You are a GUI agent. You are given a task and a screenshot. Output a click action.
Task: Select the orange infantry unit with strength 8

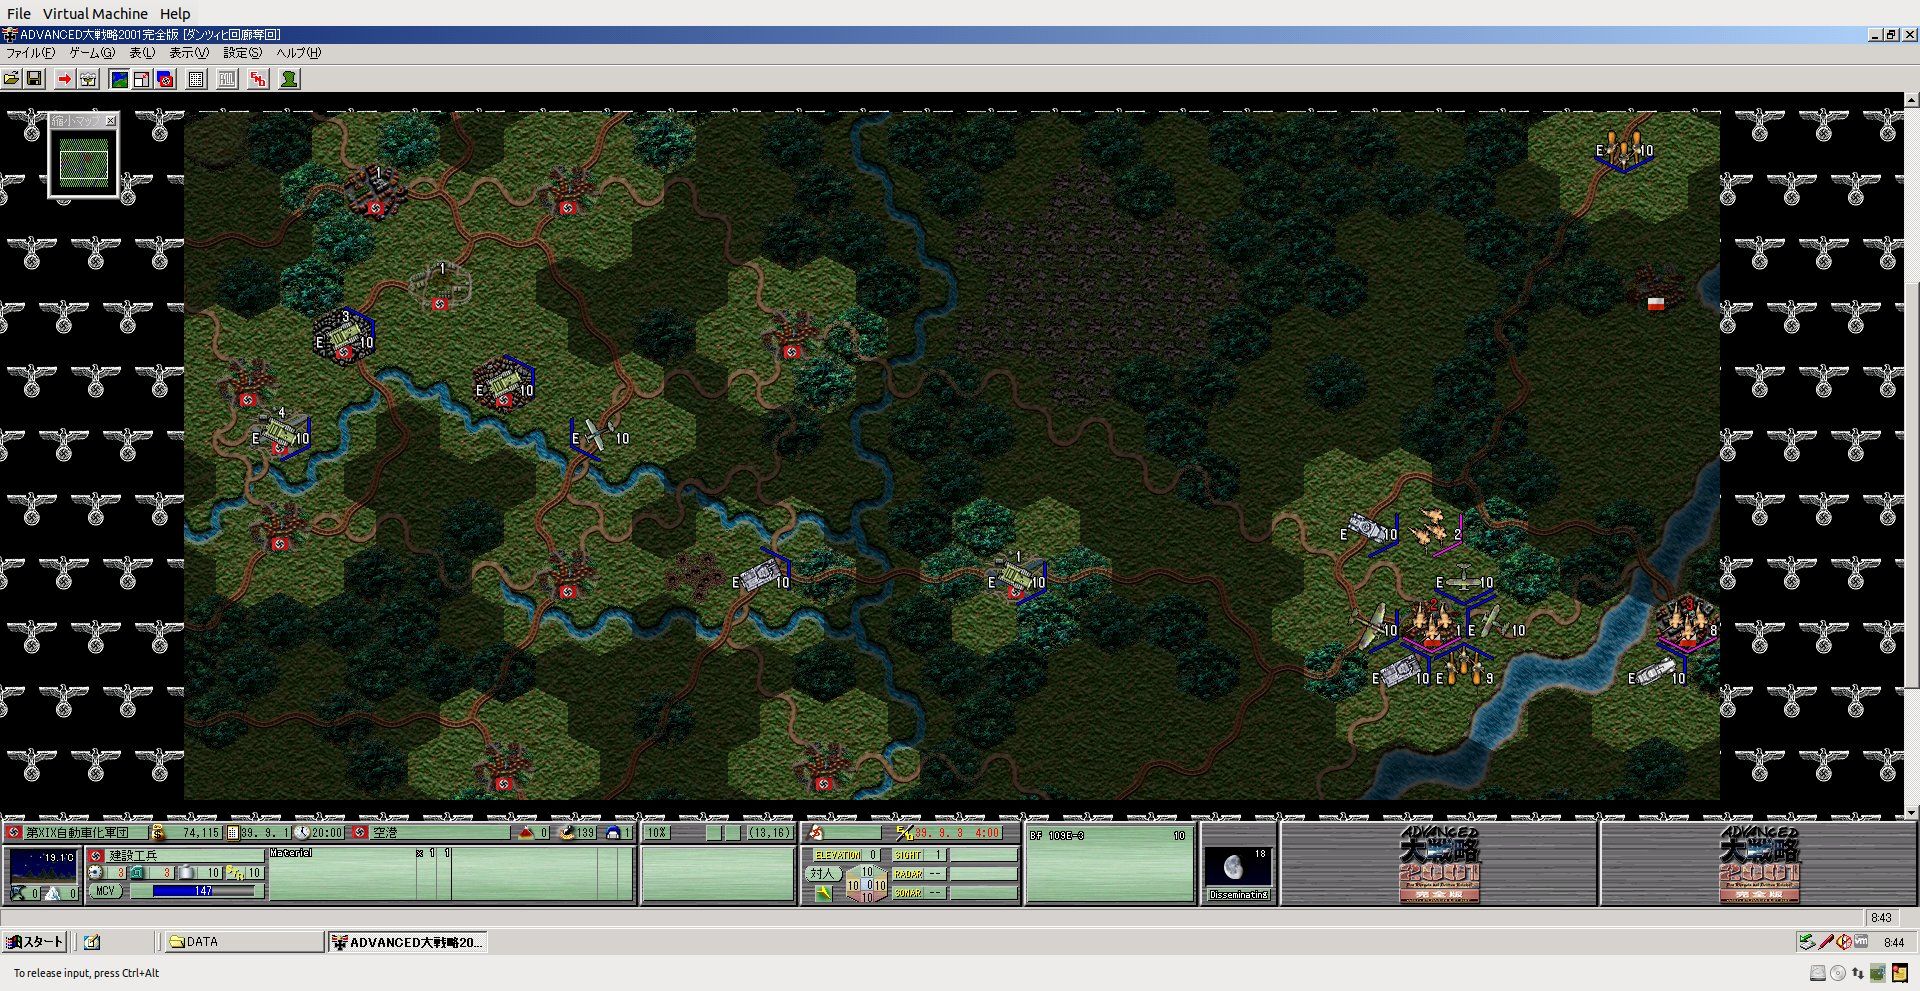point(1687,625)
